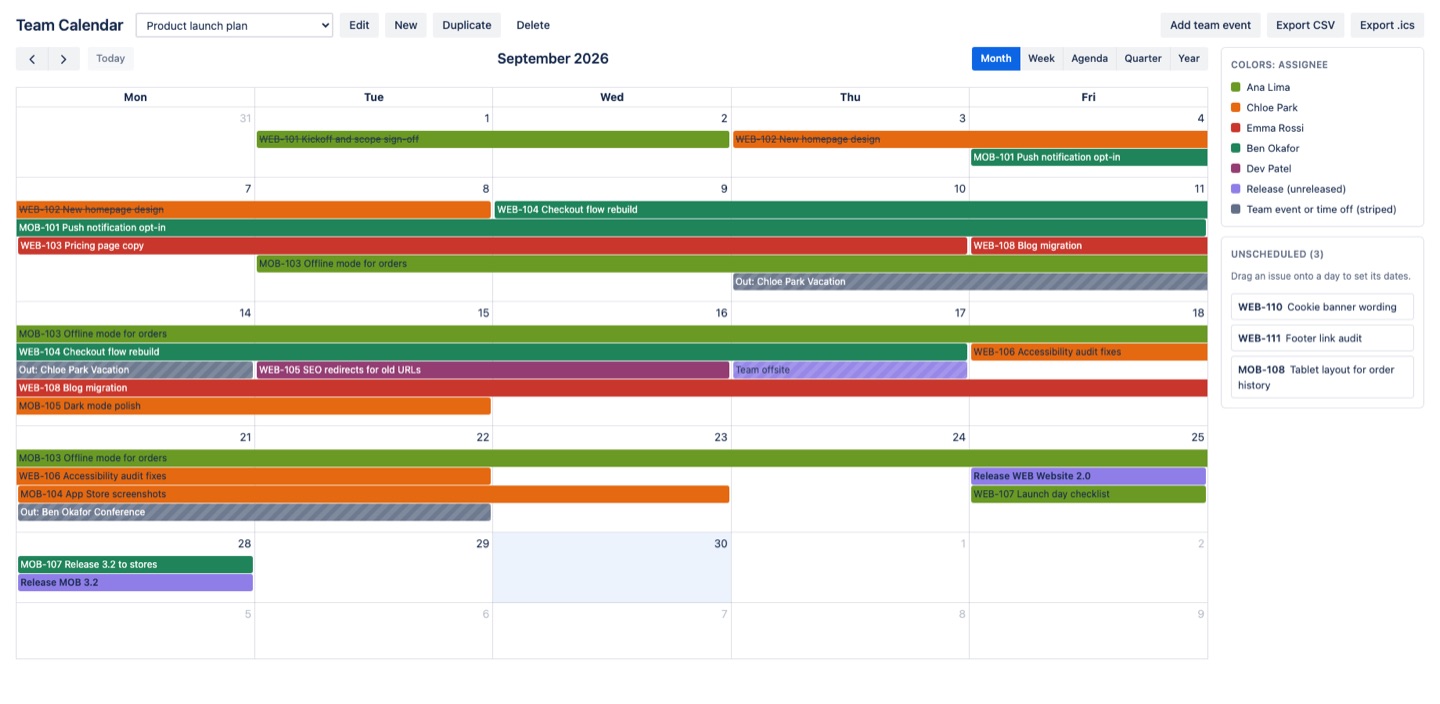
Task: Jump to Today
Action: (111, 59)
